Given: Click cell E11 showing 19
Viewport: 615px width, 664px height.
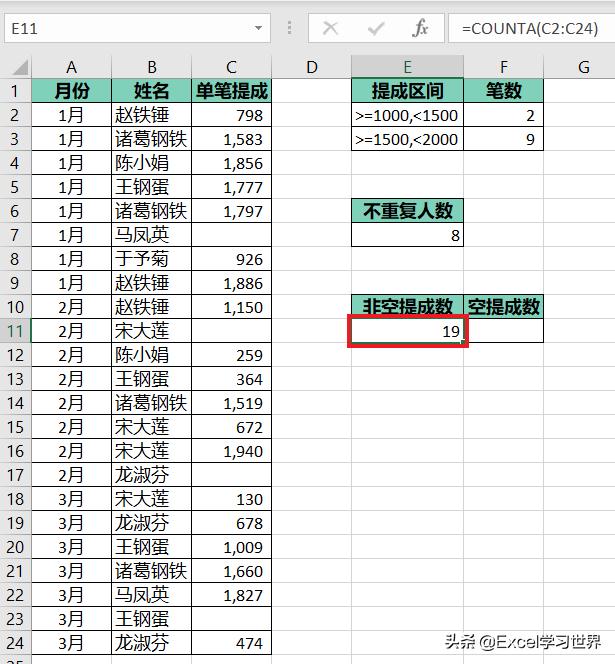Looking at the screenshot, I should (x=407, y=331).
